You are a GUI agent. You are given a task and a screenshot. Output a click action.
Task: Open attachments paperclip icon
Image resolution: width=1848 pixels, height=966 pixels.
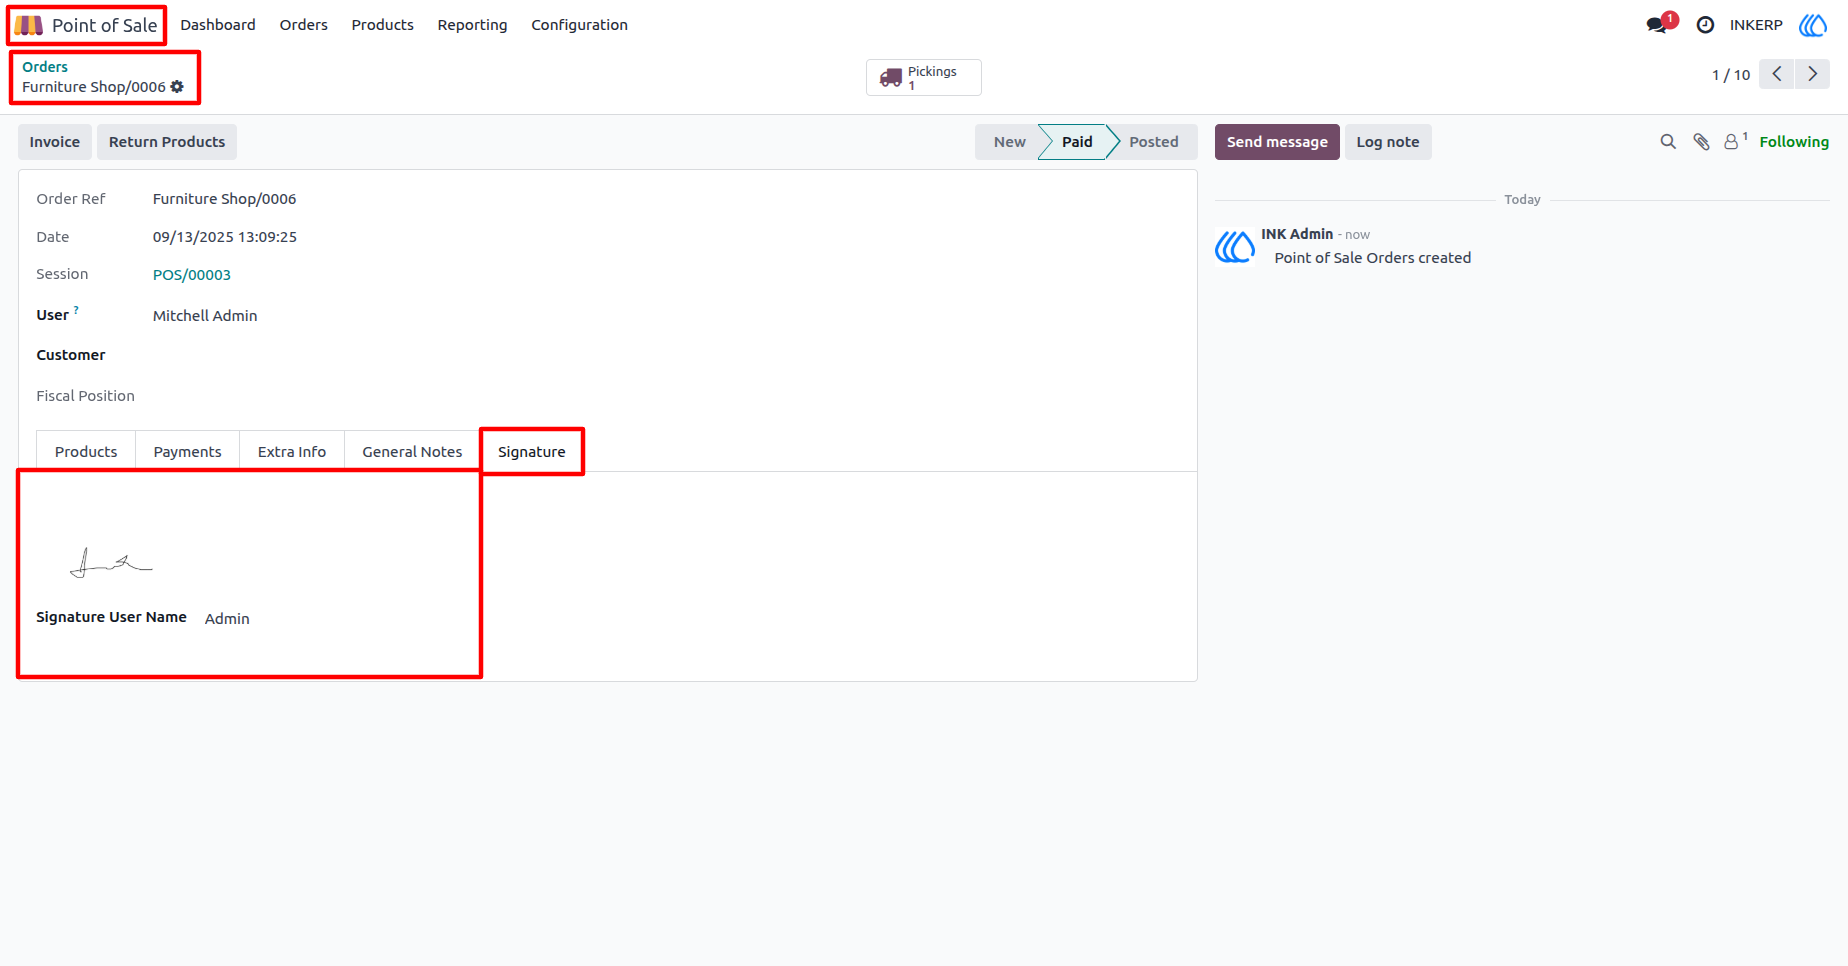point(1701,142)
